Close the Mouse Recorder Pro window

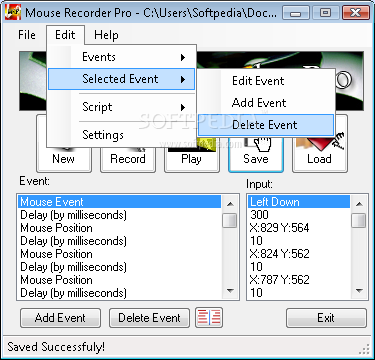355,13
